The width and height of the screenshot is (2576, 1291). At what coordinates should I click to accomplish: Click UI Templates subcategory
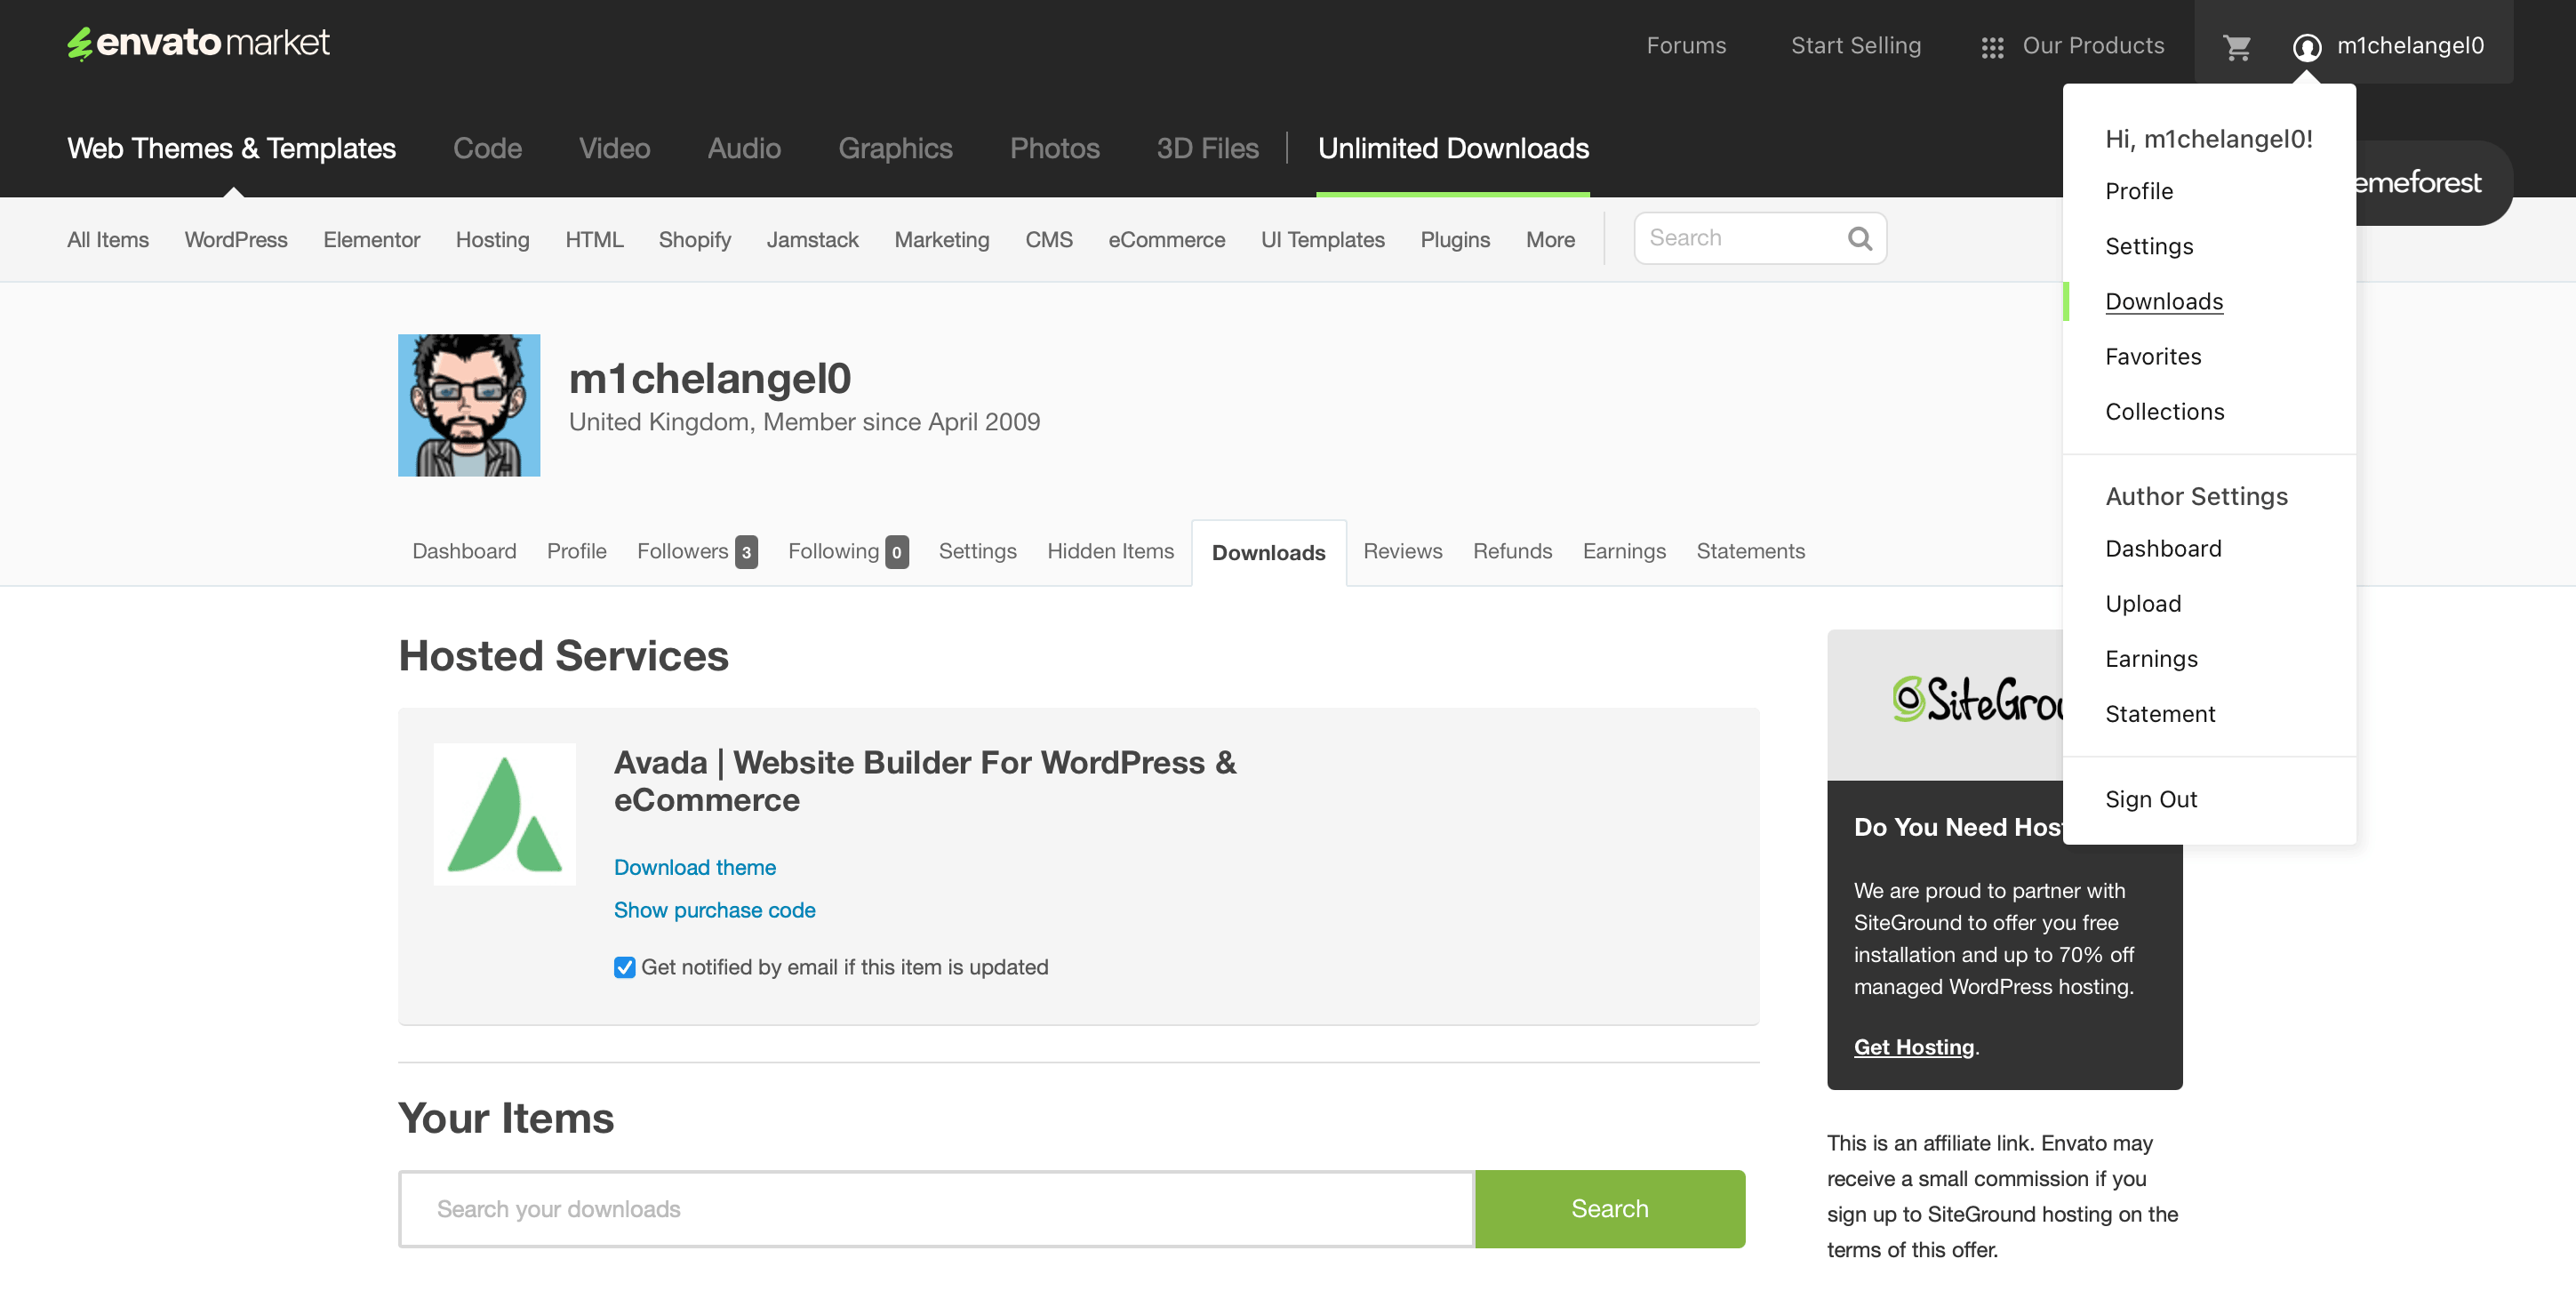pyautogui.click(x=1322, y=240)
